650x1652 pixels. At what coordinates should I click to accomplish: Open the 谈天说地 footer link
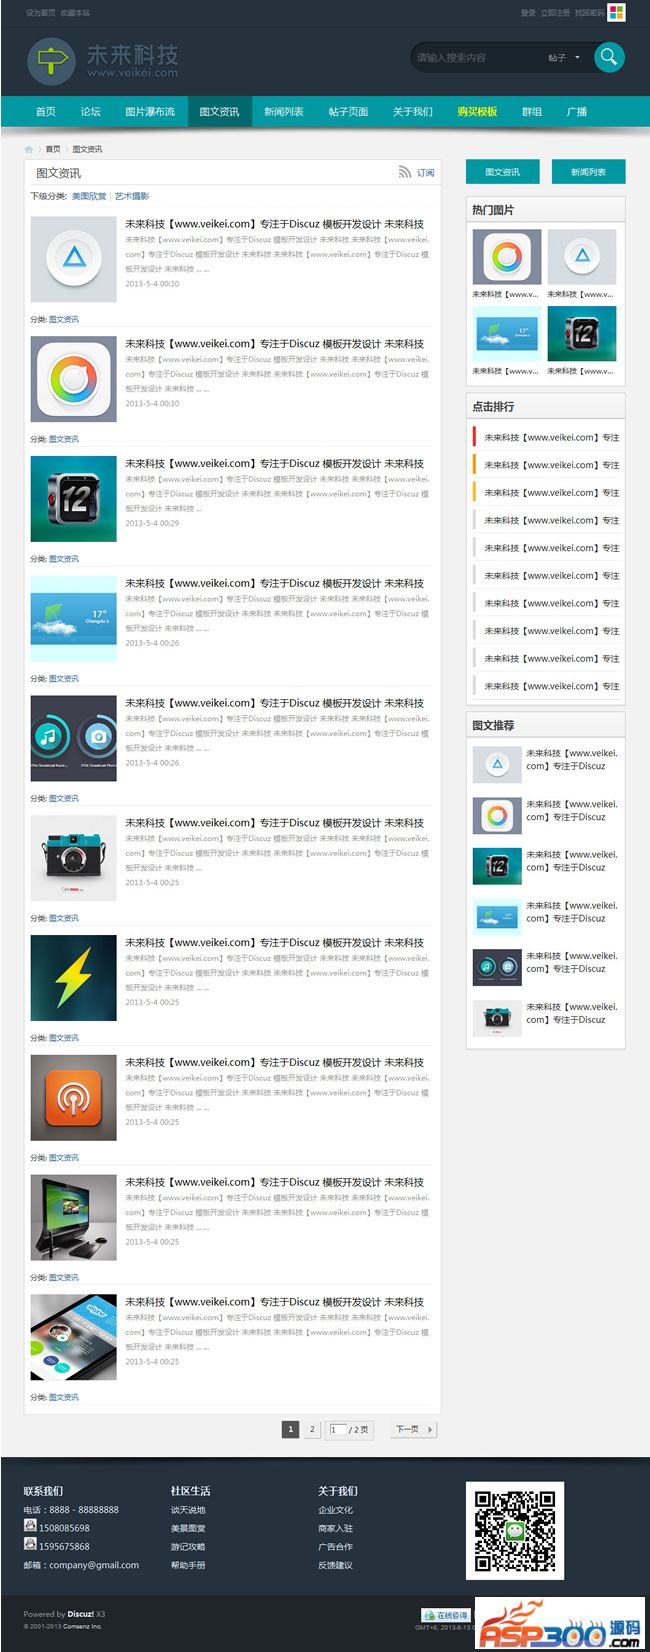(x=188, y=1510)
